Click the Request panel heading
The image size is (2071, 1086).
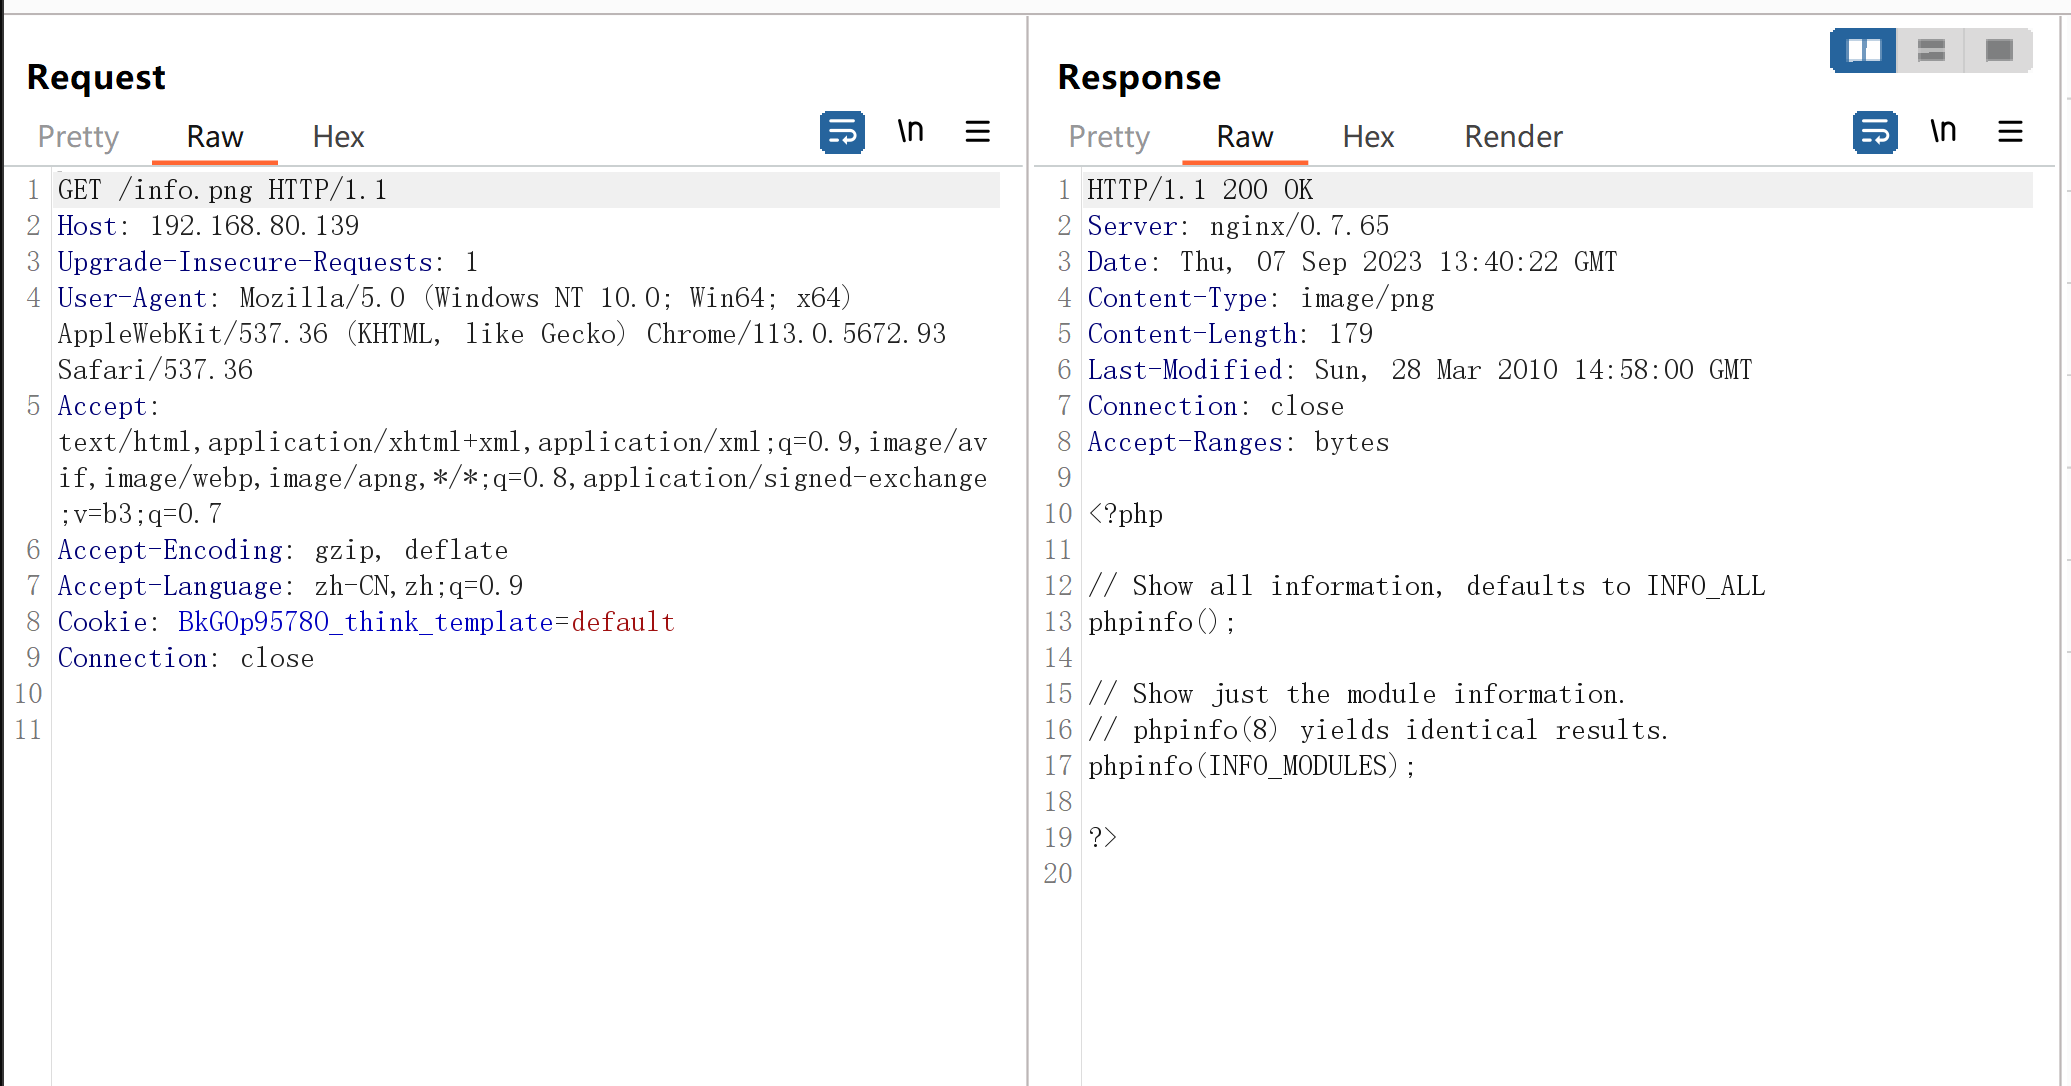pyautogui.click(x=96, y=77)
